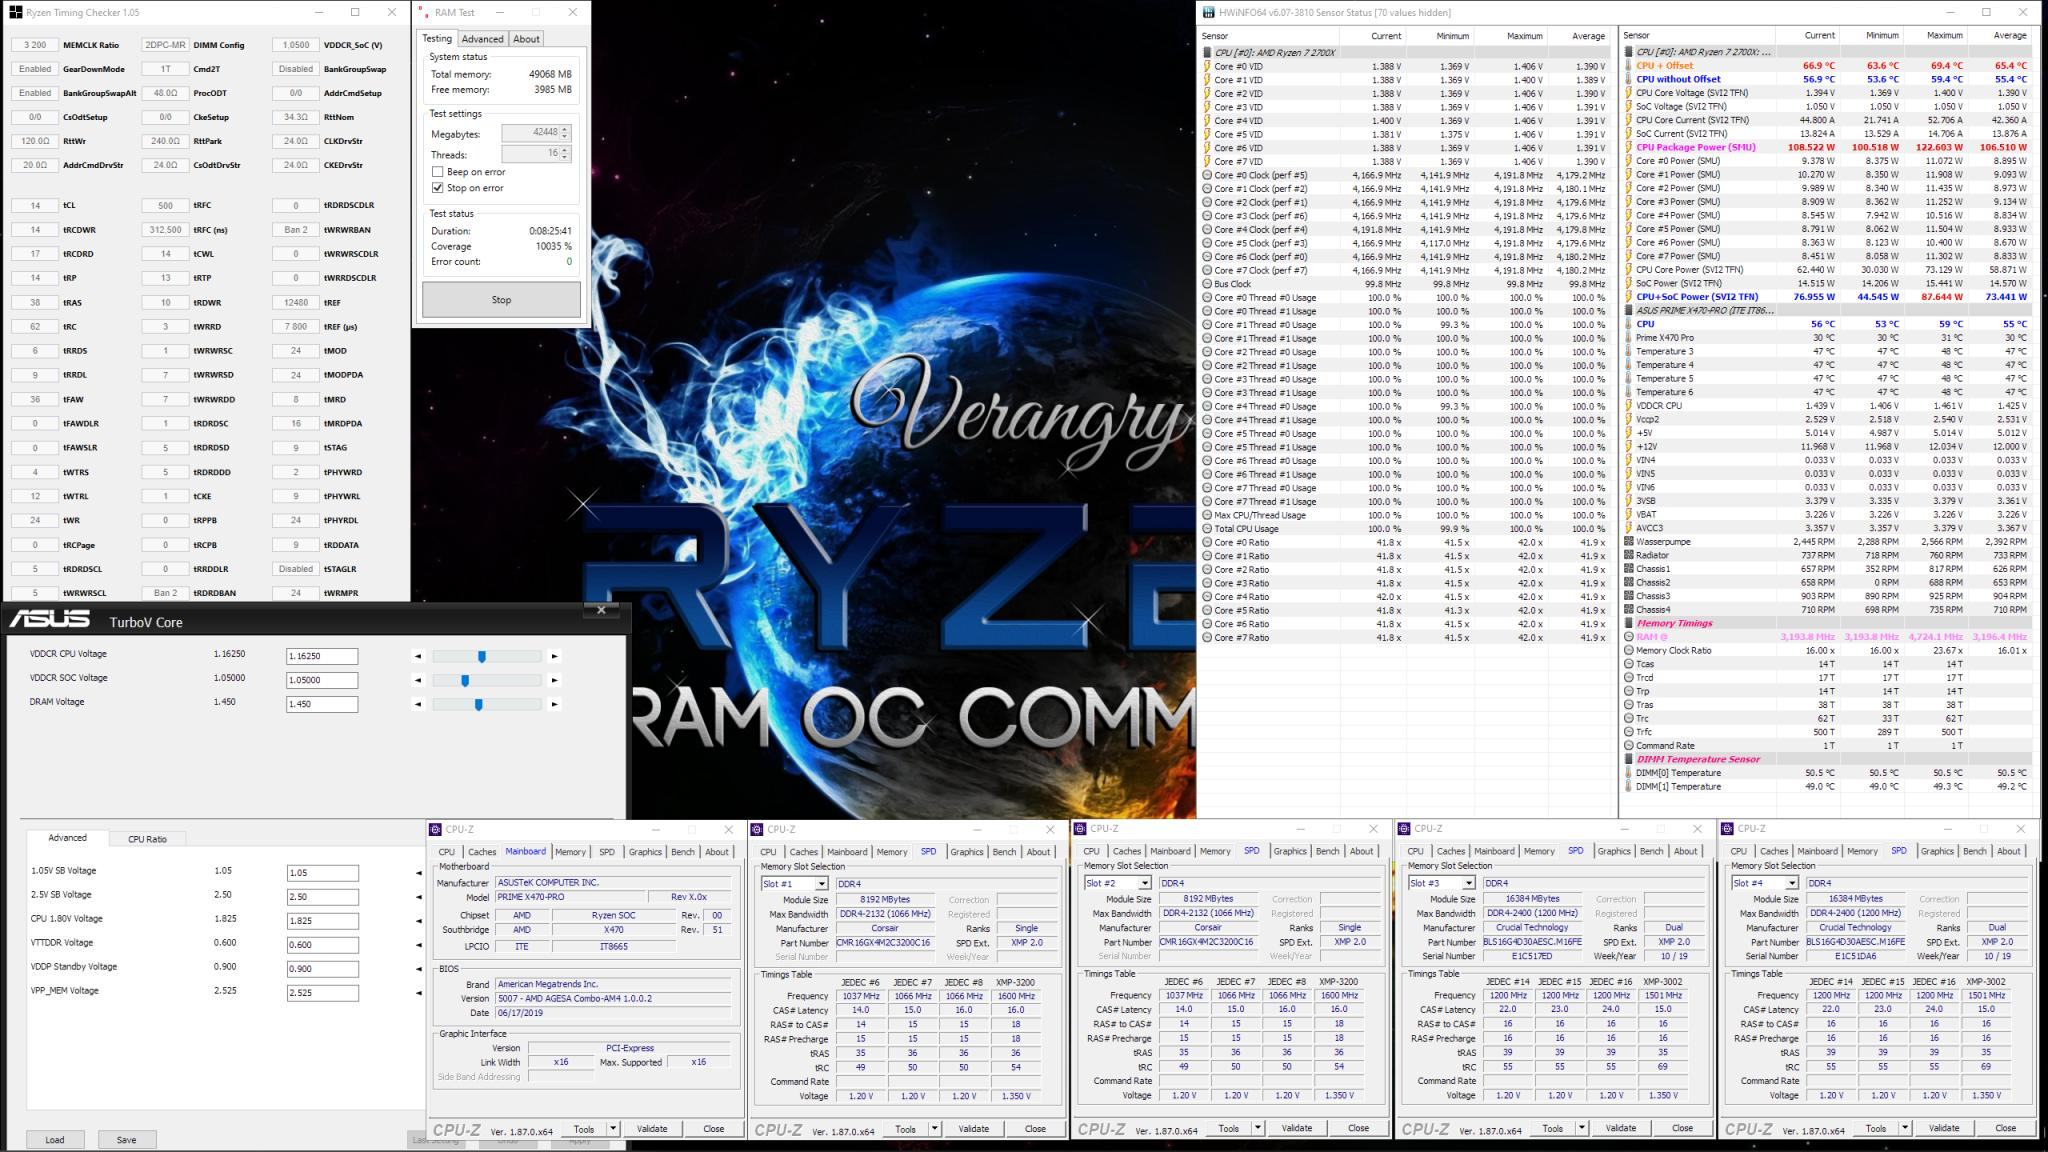
Task: Uncheck the Stop on error checkbox
Action: (x=437, y=188)
